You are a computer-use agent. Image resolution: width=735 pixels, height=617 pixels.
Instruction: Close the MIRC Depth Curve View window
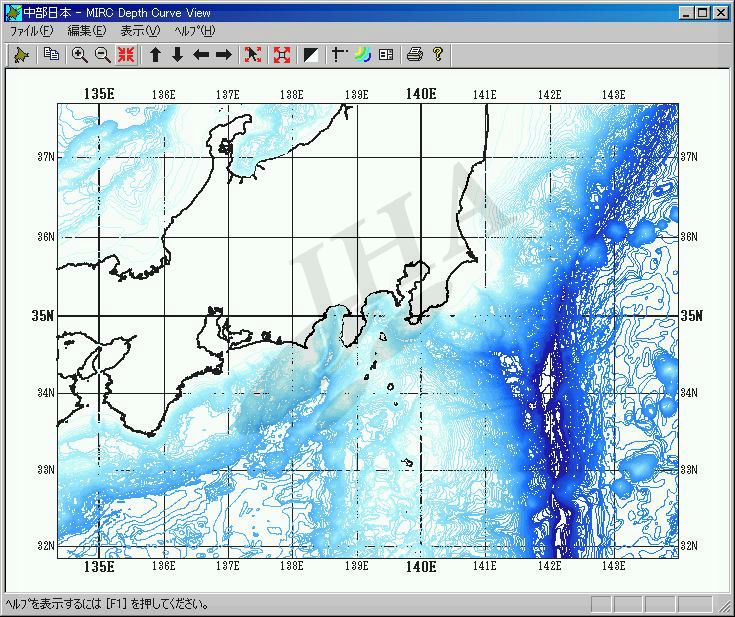pyautogui.click(x=721, y=13)
